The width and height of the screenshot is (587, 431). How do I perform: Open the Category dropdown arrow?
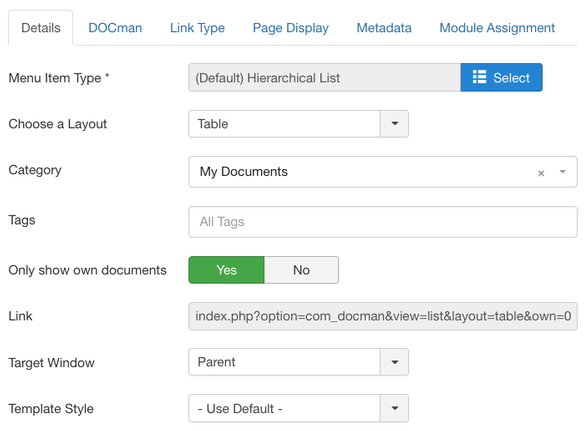click(x=562, y=172)
